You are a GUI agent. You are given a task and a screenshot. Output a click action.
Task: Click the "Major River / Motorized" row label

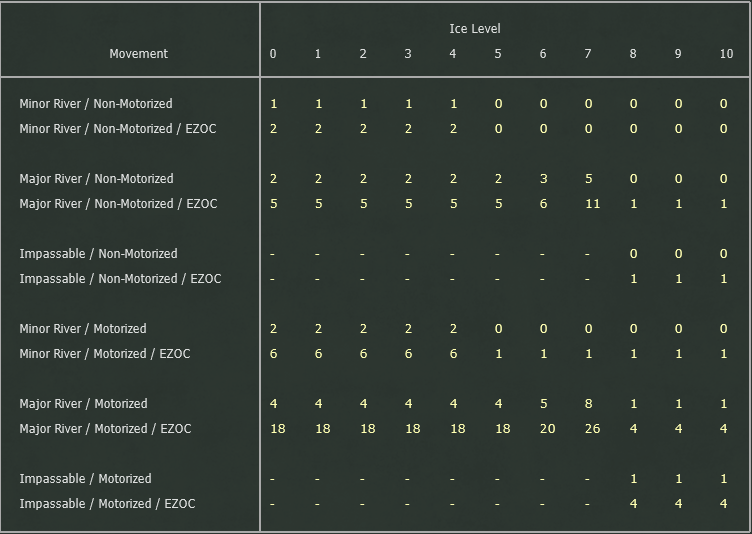[83, 403]
